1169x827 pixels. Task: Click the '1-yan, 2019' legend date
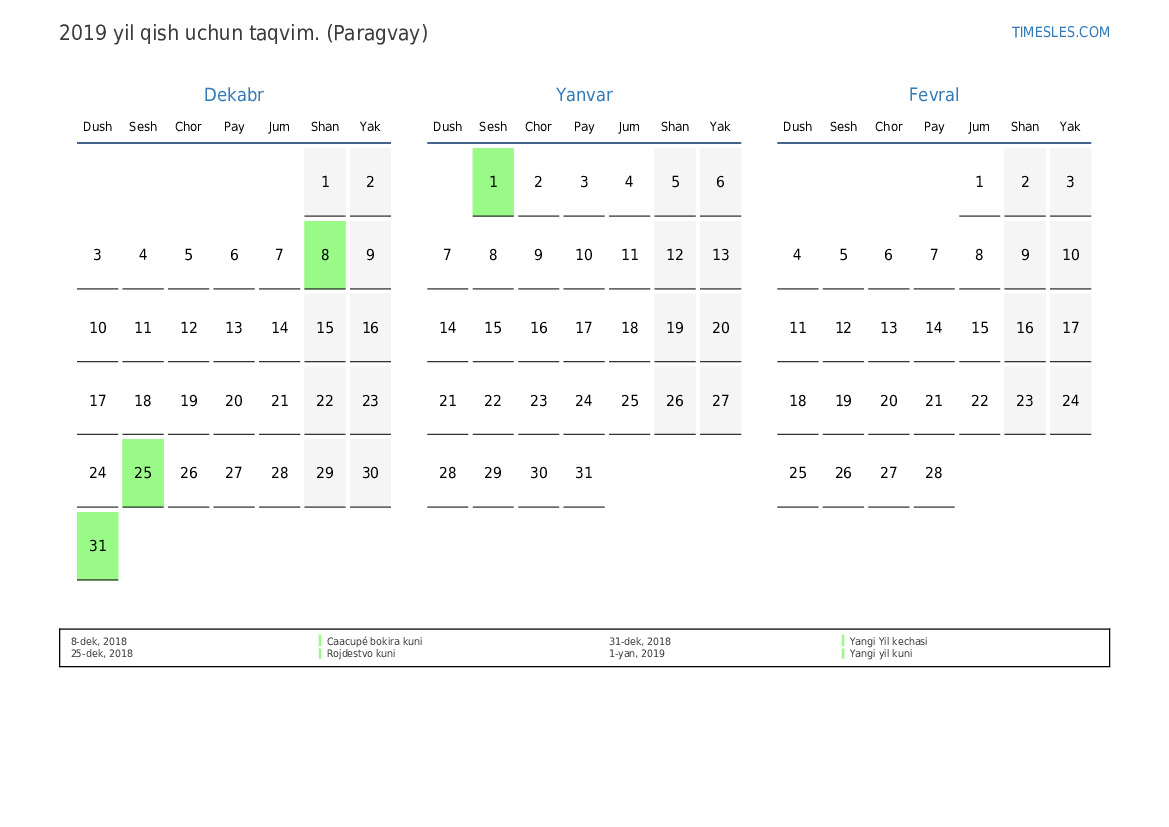tap(637, 653)
